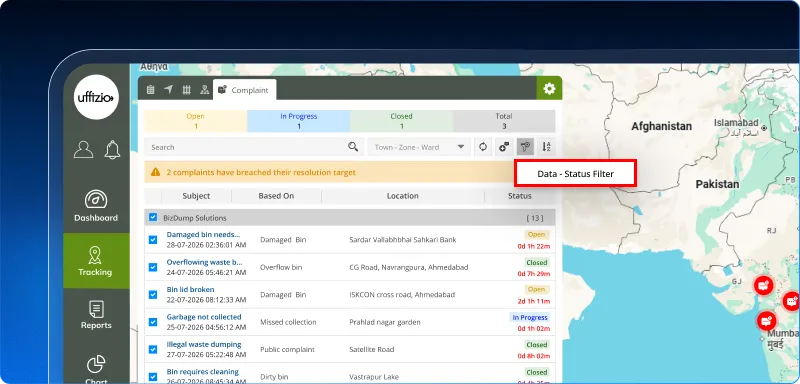Click in the Search field

tap(254, 147)
